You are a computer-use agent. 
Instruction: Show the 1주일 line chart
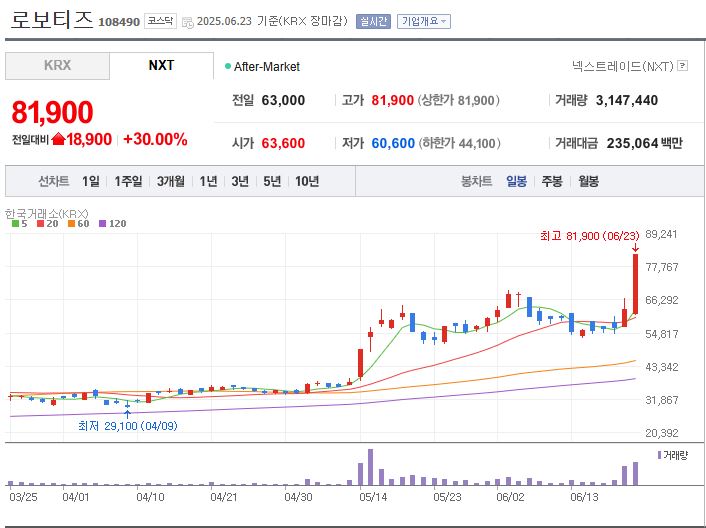pos(128,181)
